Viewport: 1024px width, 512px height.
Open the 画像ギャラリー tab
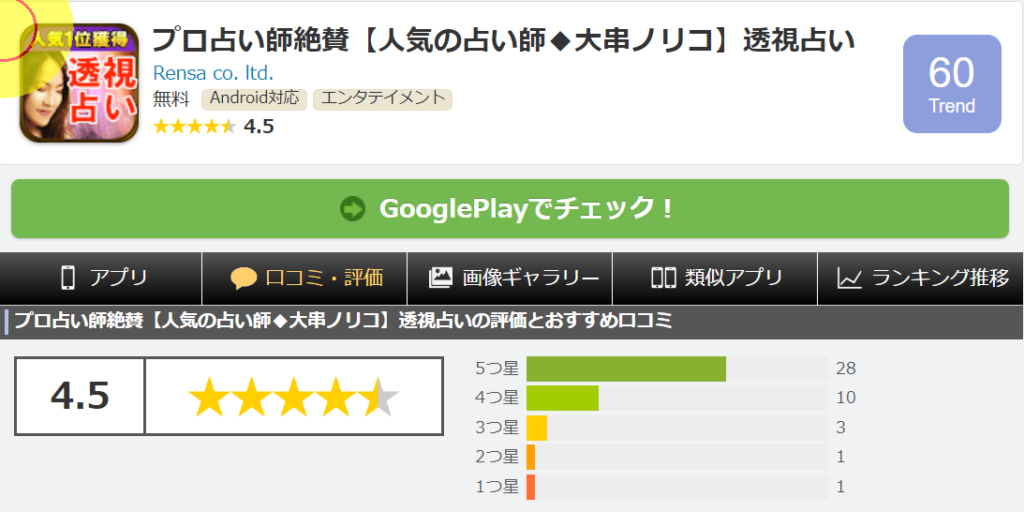[x=510, y=279]
